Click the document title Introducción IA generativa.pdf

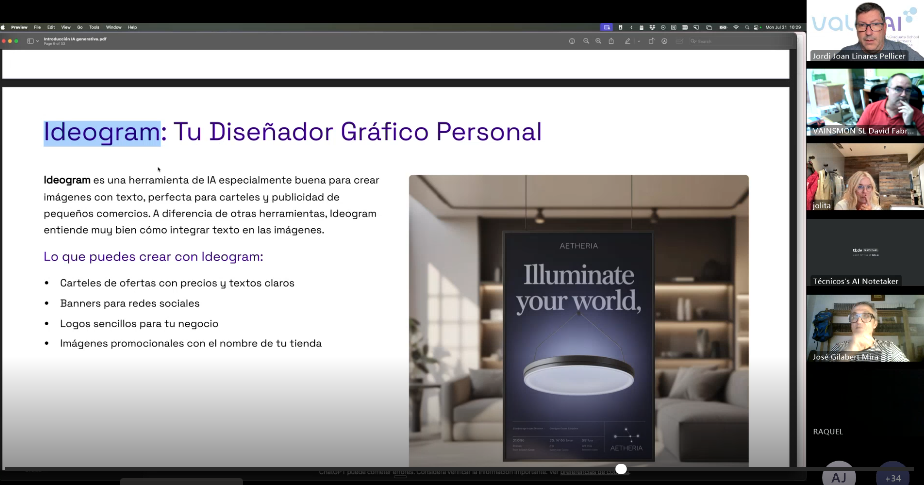pyautogui.click(x=75, y=39)
